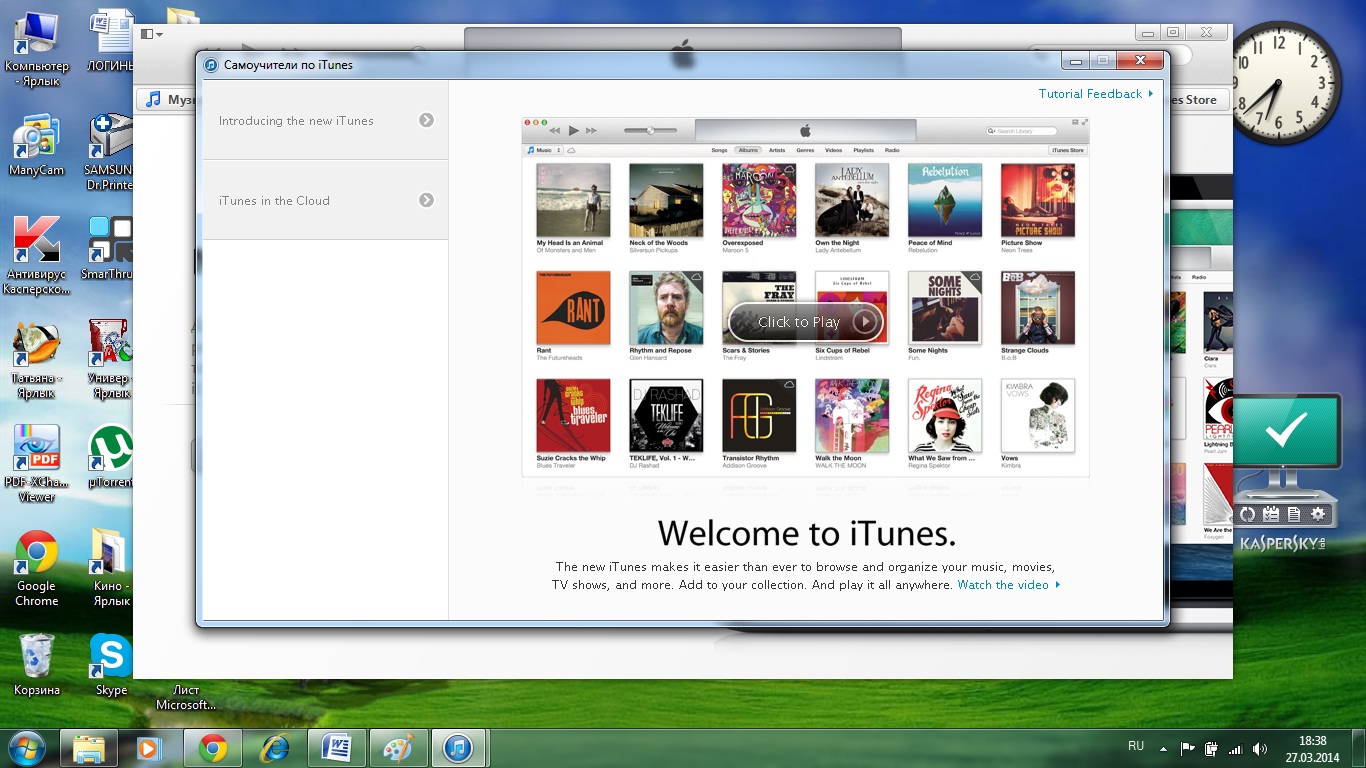Open the Компьютер - Ярлык desktop shortcut

tap(37, 47)
